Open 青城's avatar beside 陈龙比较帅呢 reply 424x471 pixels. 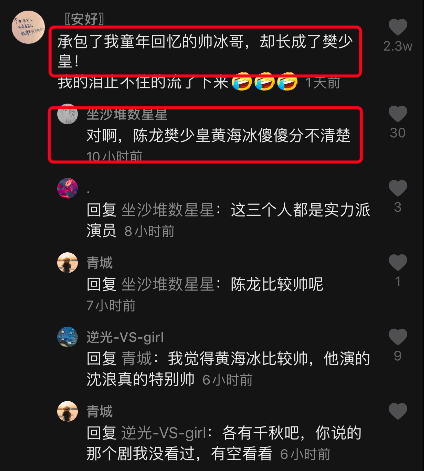pos(68,263)
